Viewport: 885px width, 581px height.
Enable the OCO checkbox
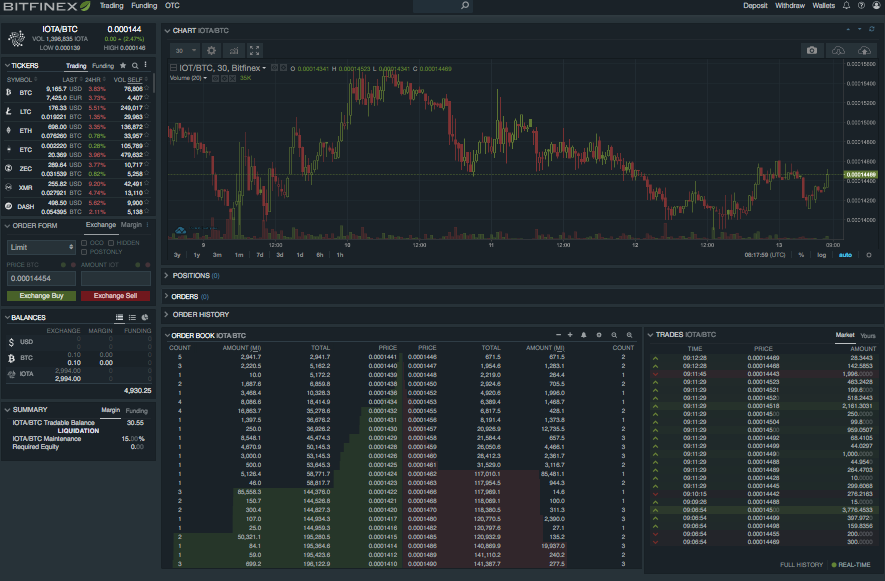(x=84, y=243)
